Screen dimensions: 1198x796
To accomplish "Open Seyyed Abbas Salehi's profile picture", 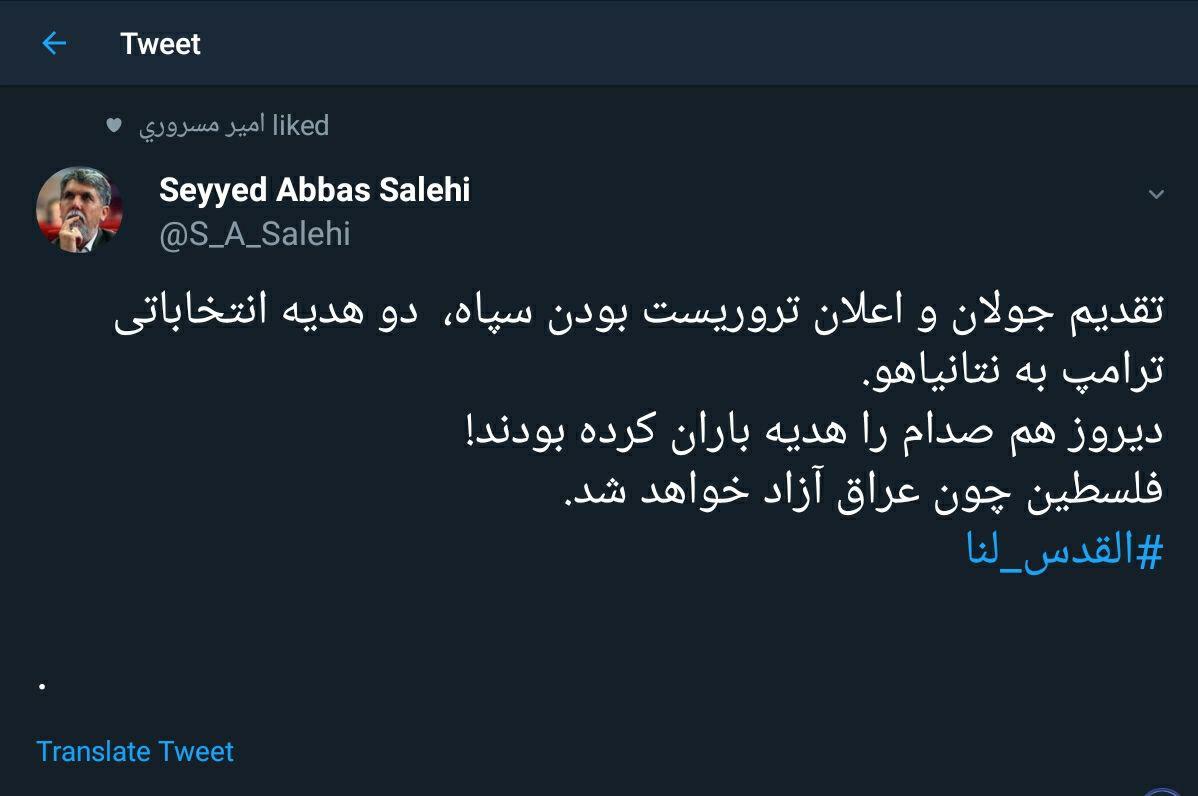I will pyautogui.click(x=80, y=210).
